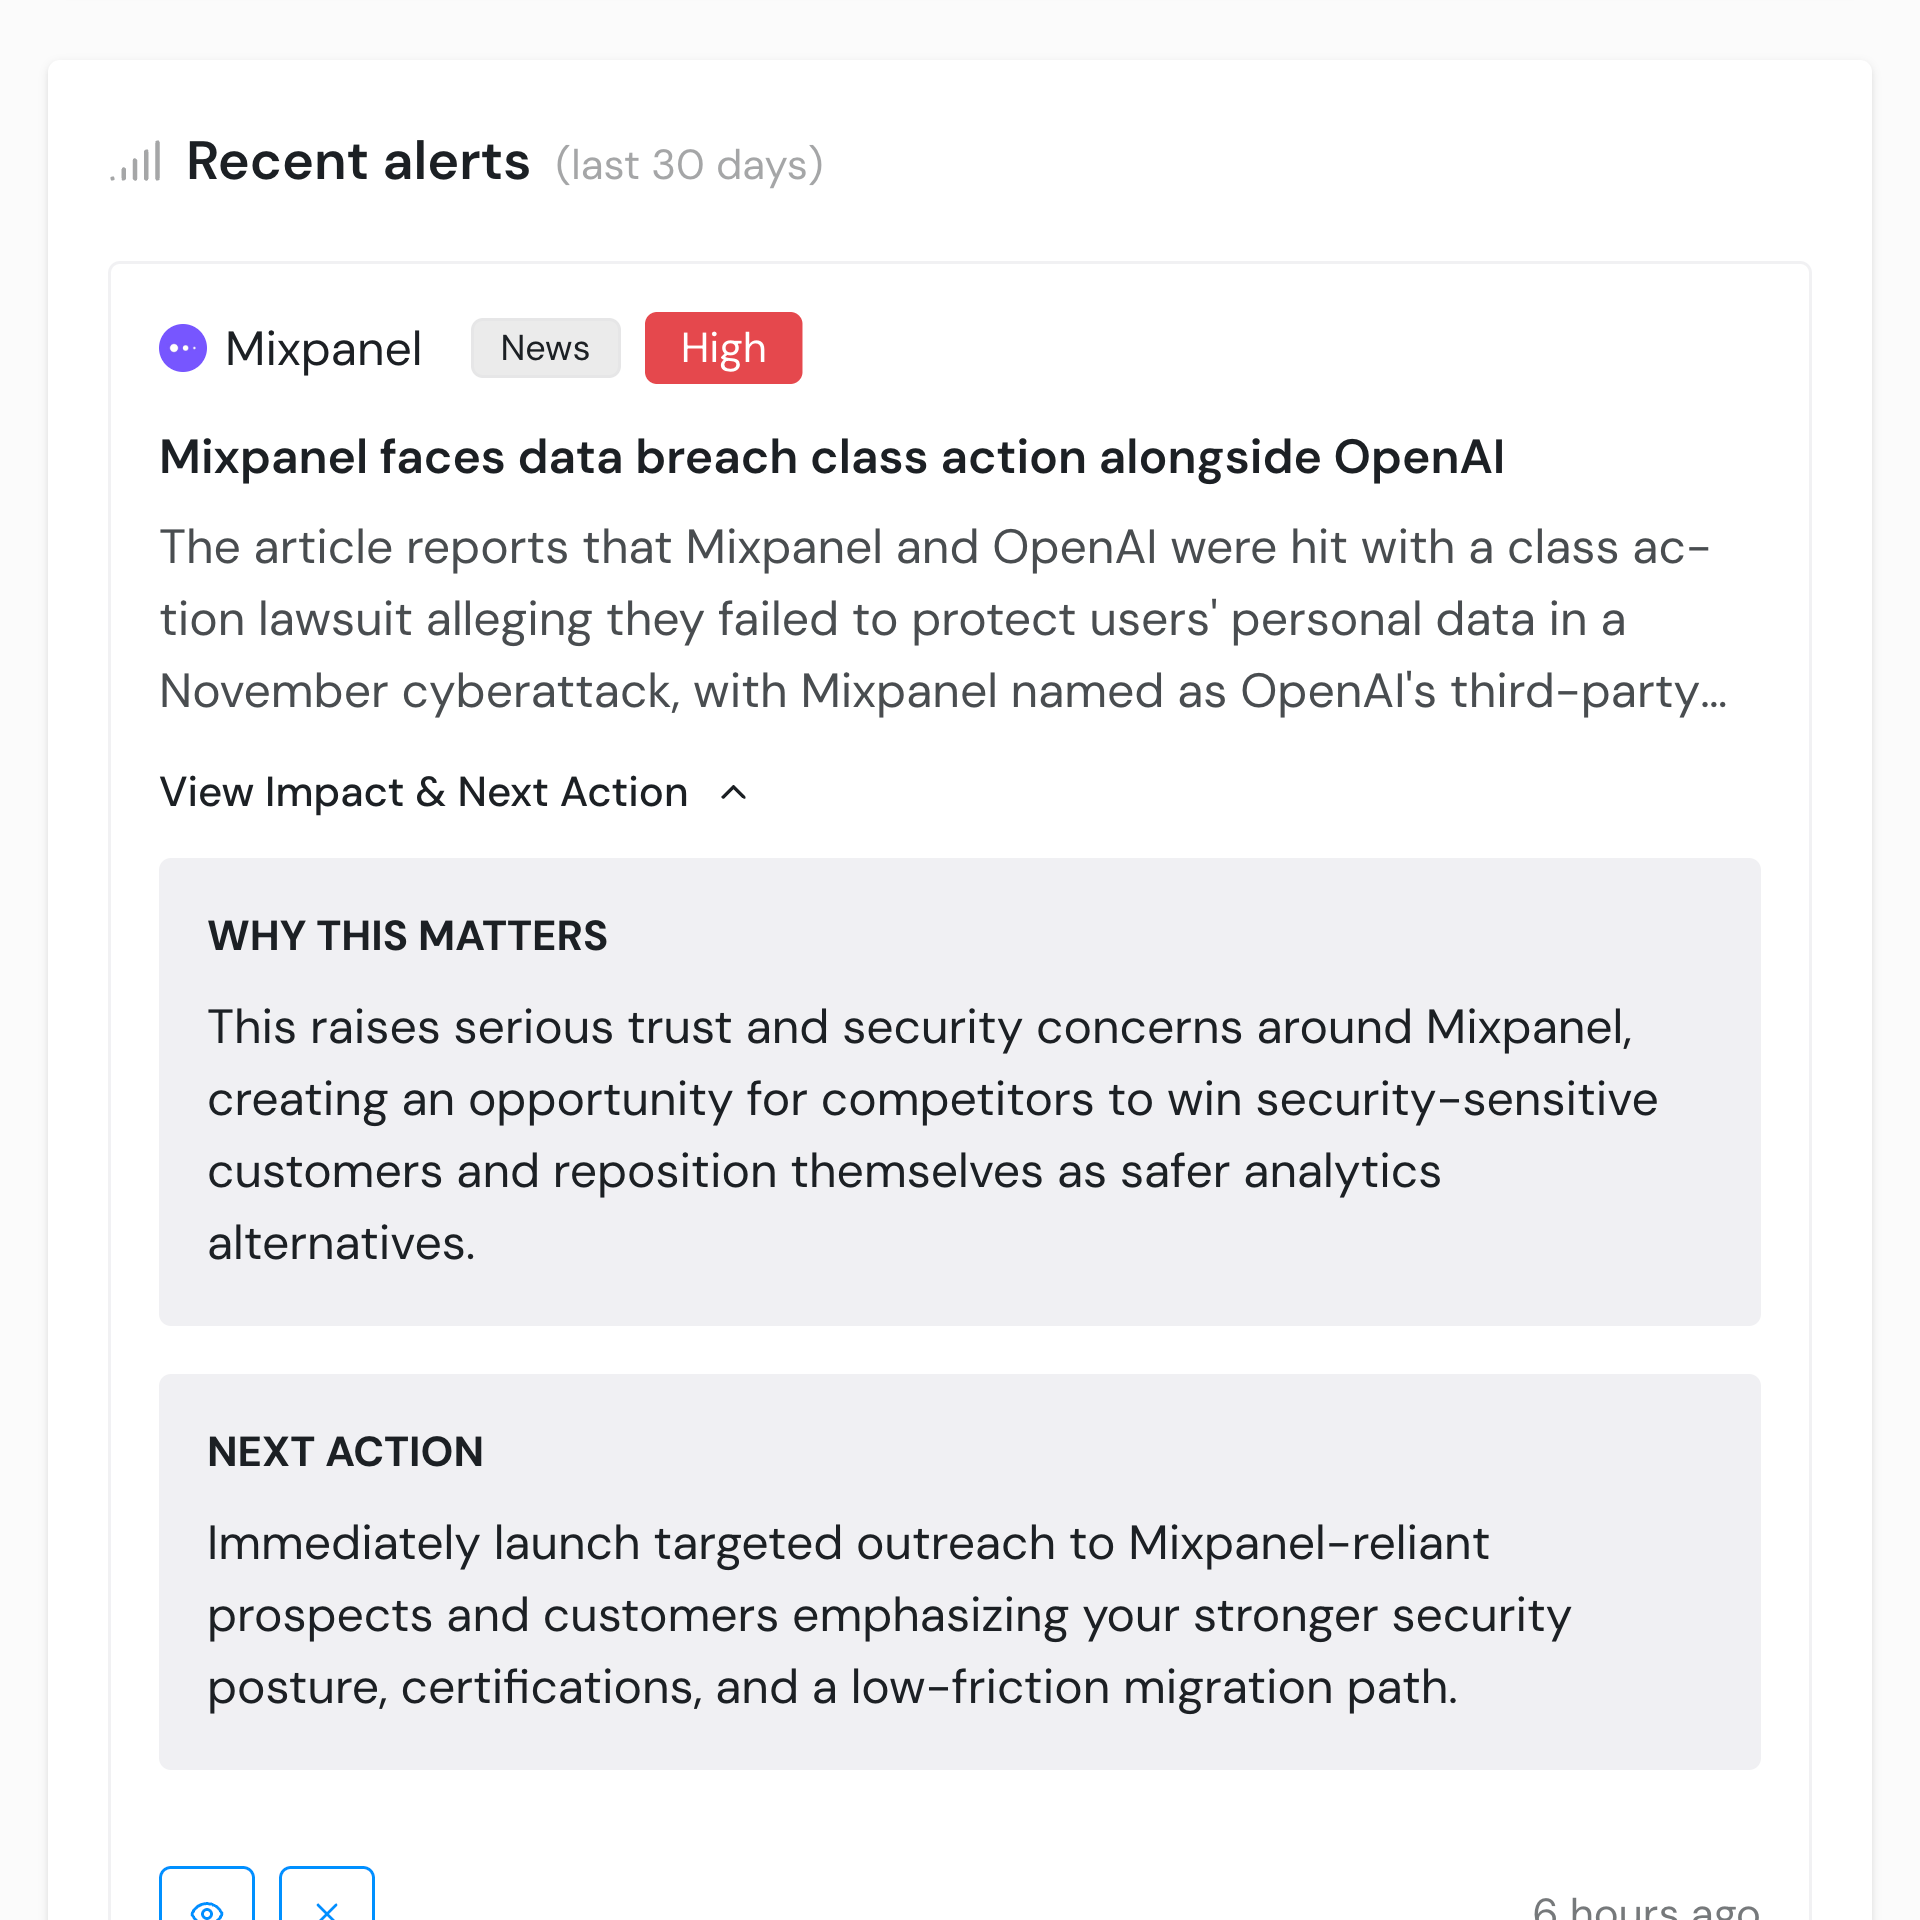This screenshot has height=1920, width=1920.
Task: Click the chevron next to View Impact
Action: click(x=734, y=793)
